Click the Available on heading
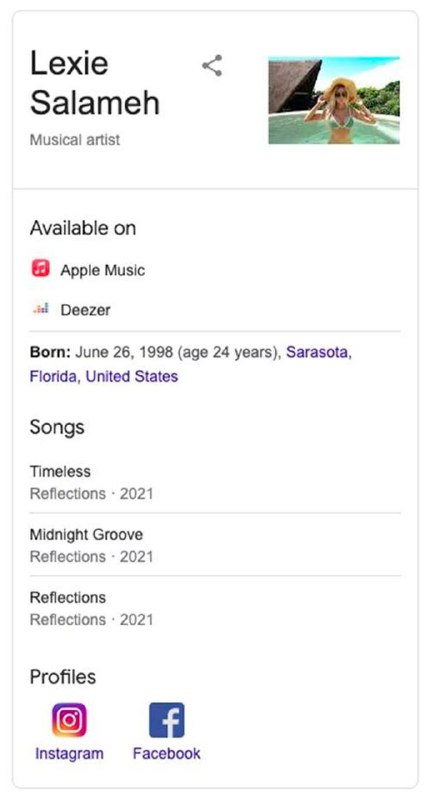Viewport: 430px width, 800px height. 83,228
